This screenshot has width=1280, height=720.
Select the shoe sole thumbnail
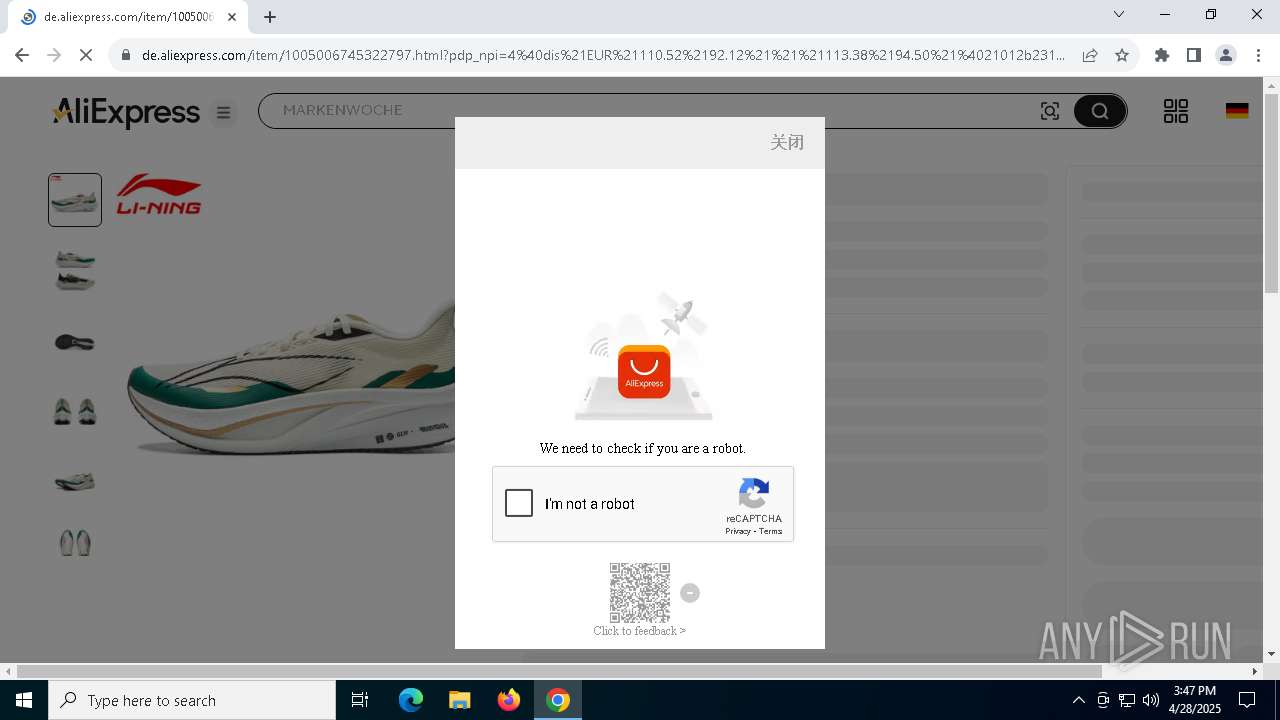tap(75, 342)
